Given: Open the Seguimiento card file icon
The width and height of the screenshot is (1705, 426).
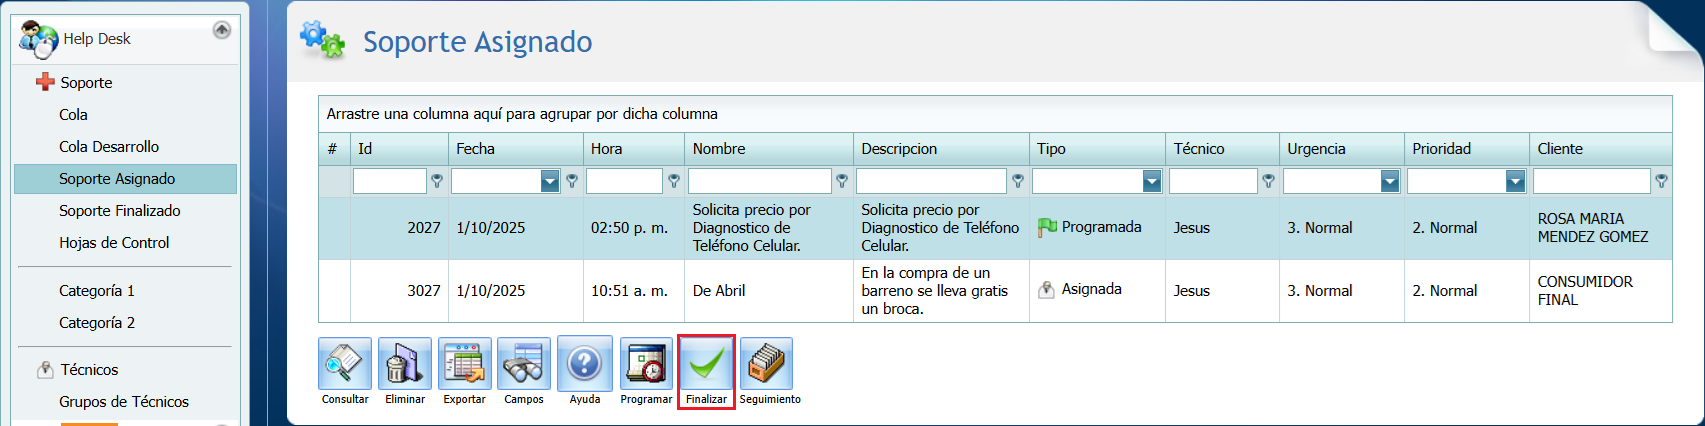Looking at the screenshot, I should pyautogui.click(x=767, y=363).
